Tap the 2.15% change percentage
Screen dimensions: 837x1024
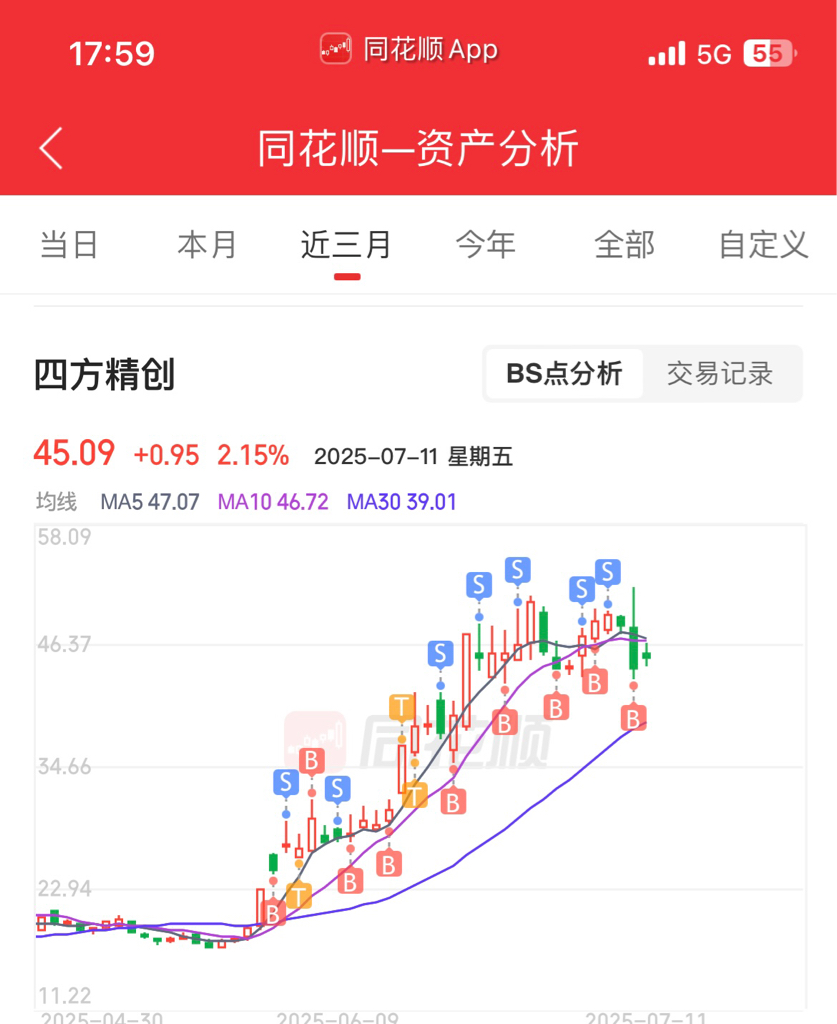coord(253,455)
